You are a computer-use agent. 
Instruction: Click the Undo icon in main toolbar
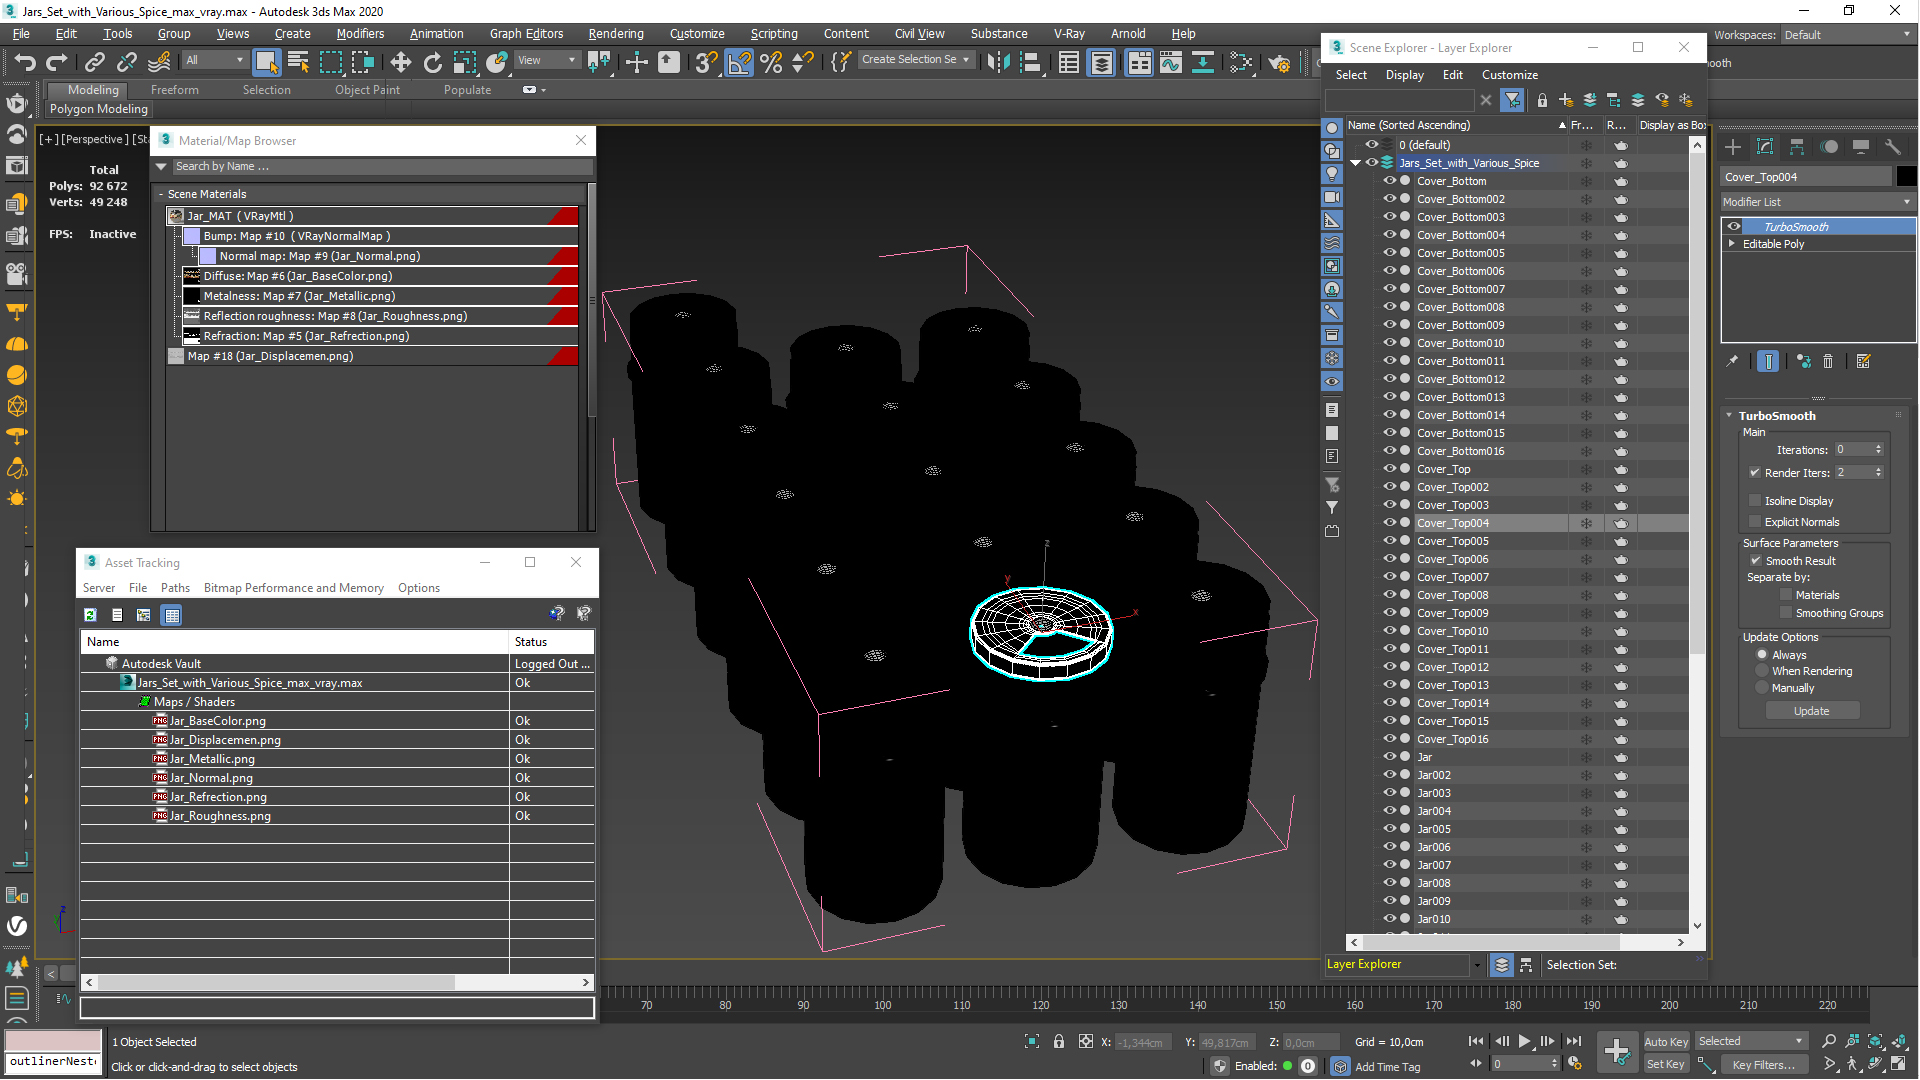point(24,62)
